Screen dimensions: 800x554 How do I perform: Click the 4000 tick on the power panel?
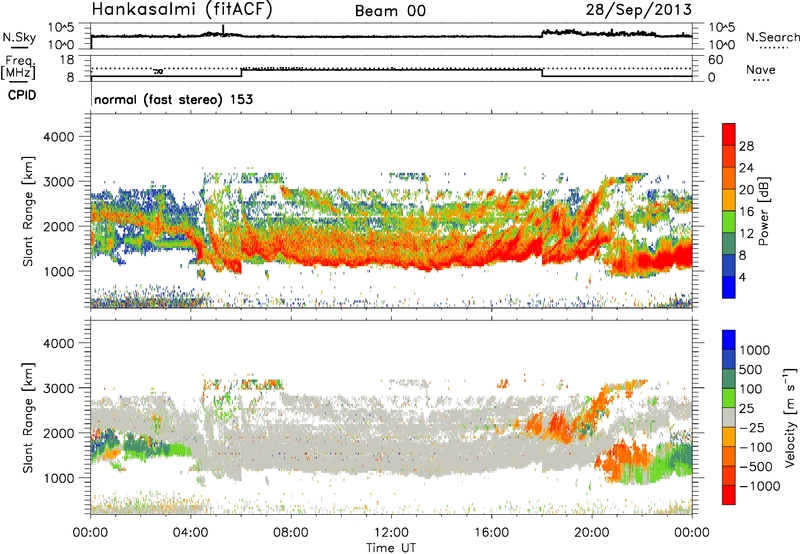58,137
